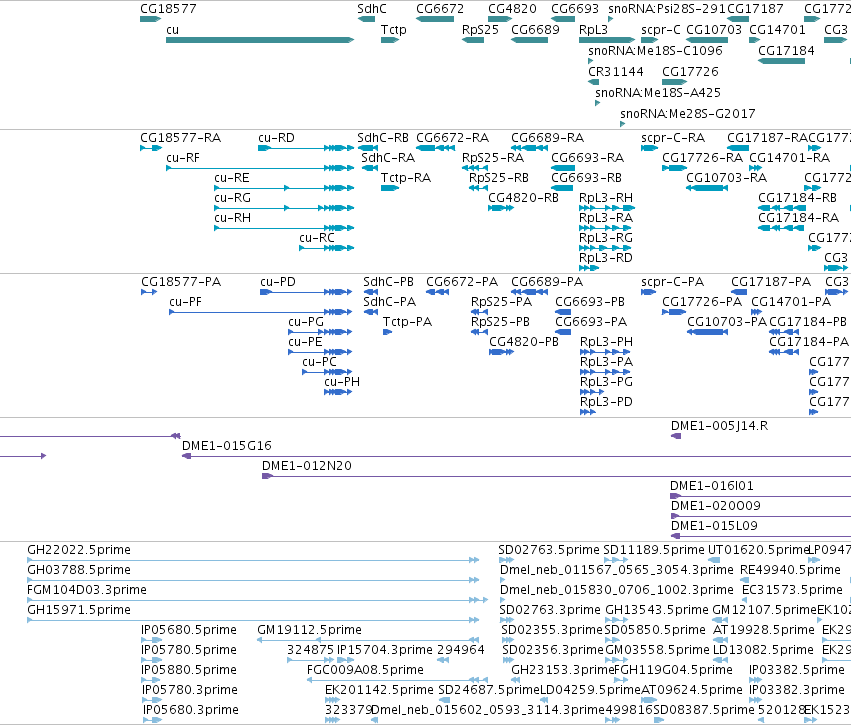Click the CG17726-PA protein label
Viewport: 851px width, 725px height.
702,302
